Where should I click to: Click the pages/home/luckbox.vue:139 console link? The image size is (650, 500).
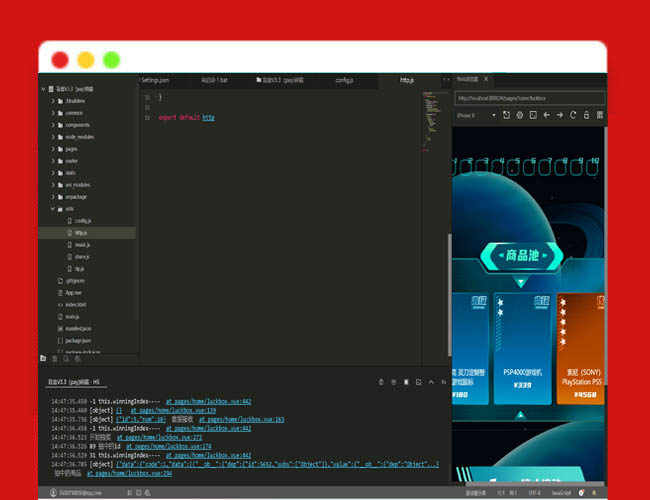(x=173, y=410)
